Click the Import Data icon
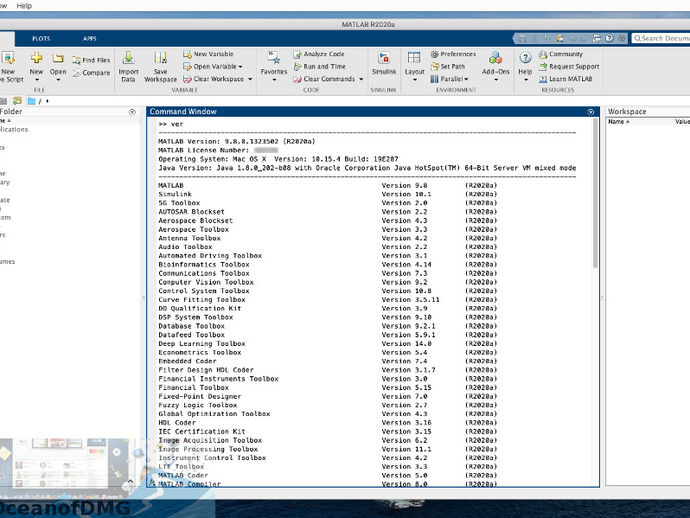The height and width of the screenshot is (518, 690). pyautogui.click(x=128, y=58)
